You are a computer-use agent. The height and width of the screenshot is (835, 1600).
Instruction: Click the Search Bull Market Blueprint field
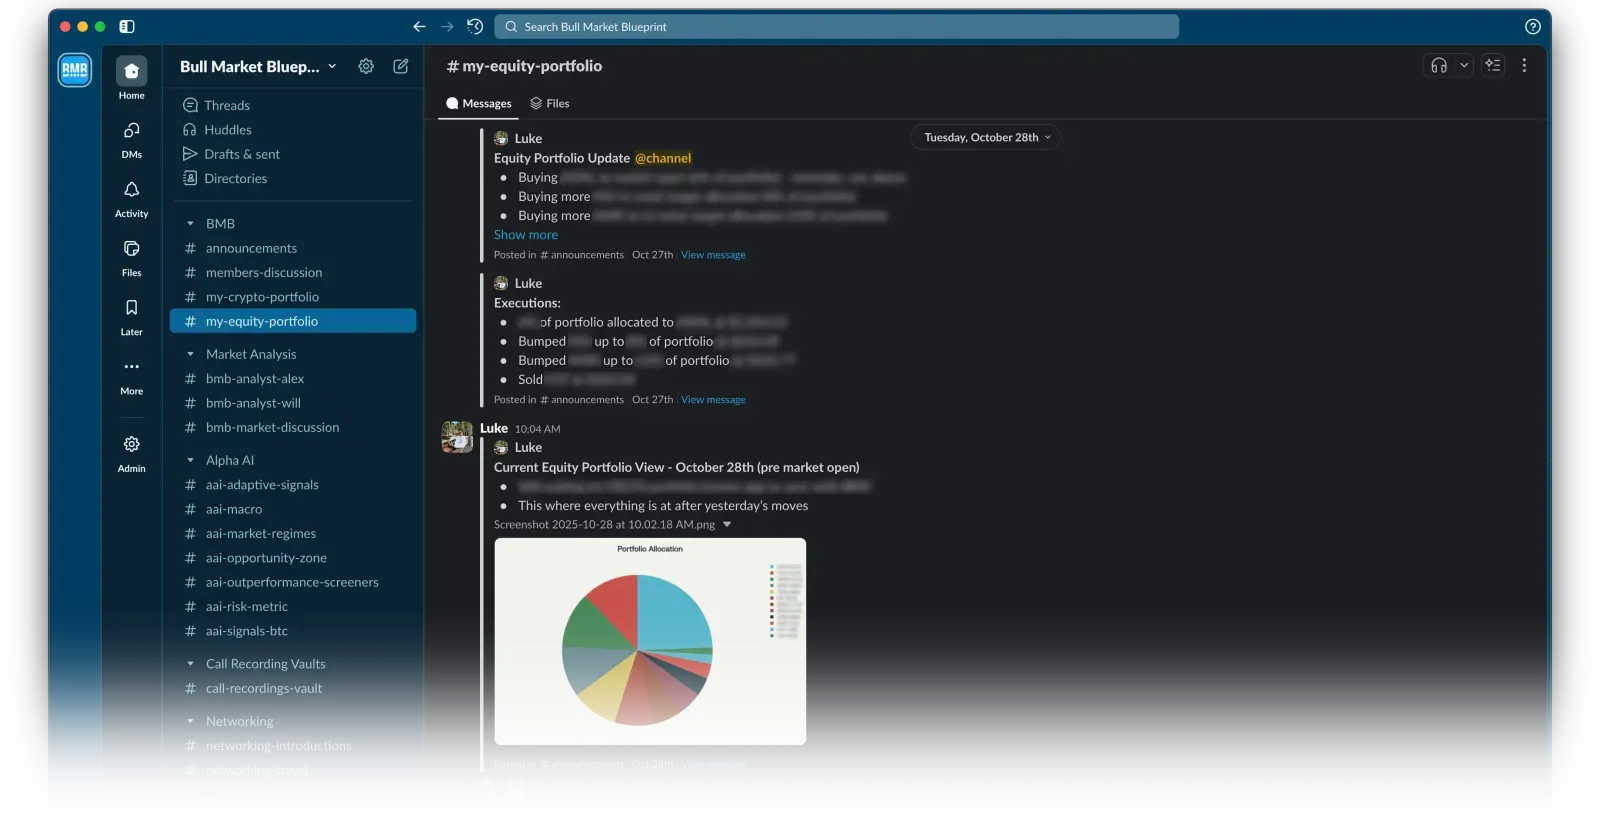(x=838, y=27)
